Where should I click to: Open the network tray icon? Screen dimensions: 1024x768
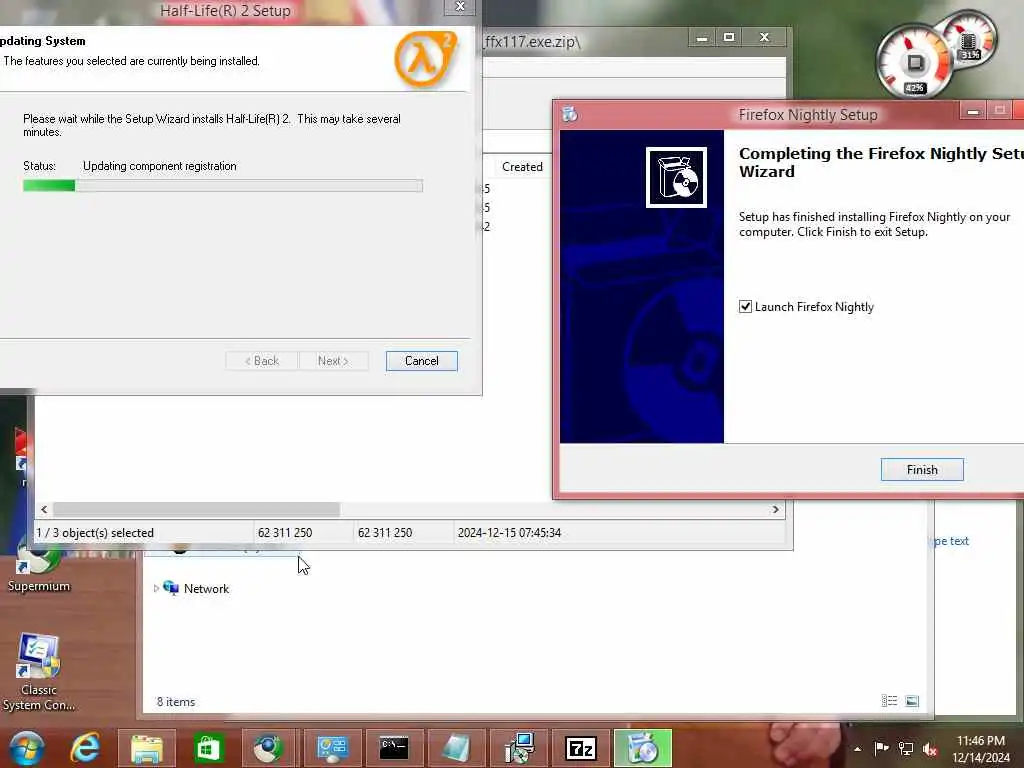pyautogui.click(x=906, y=749)
